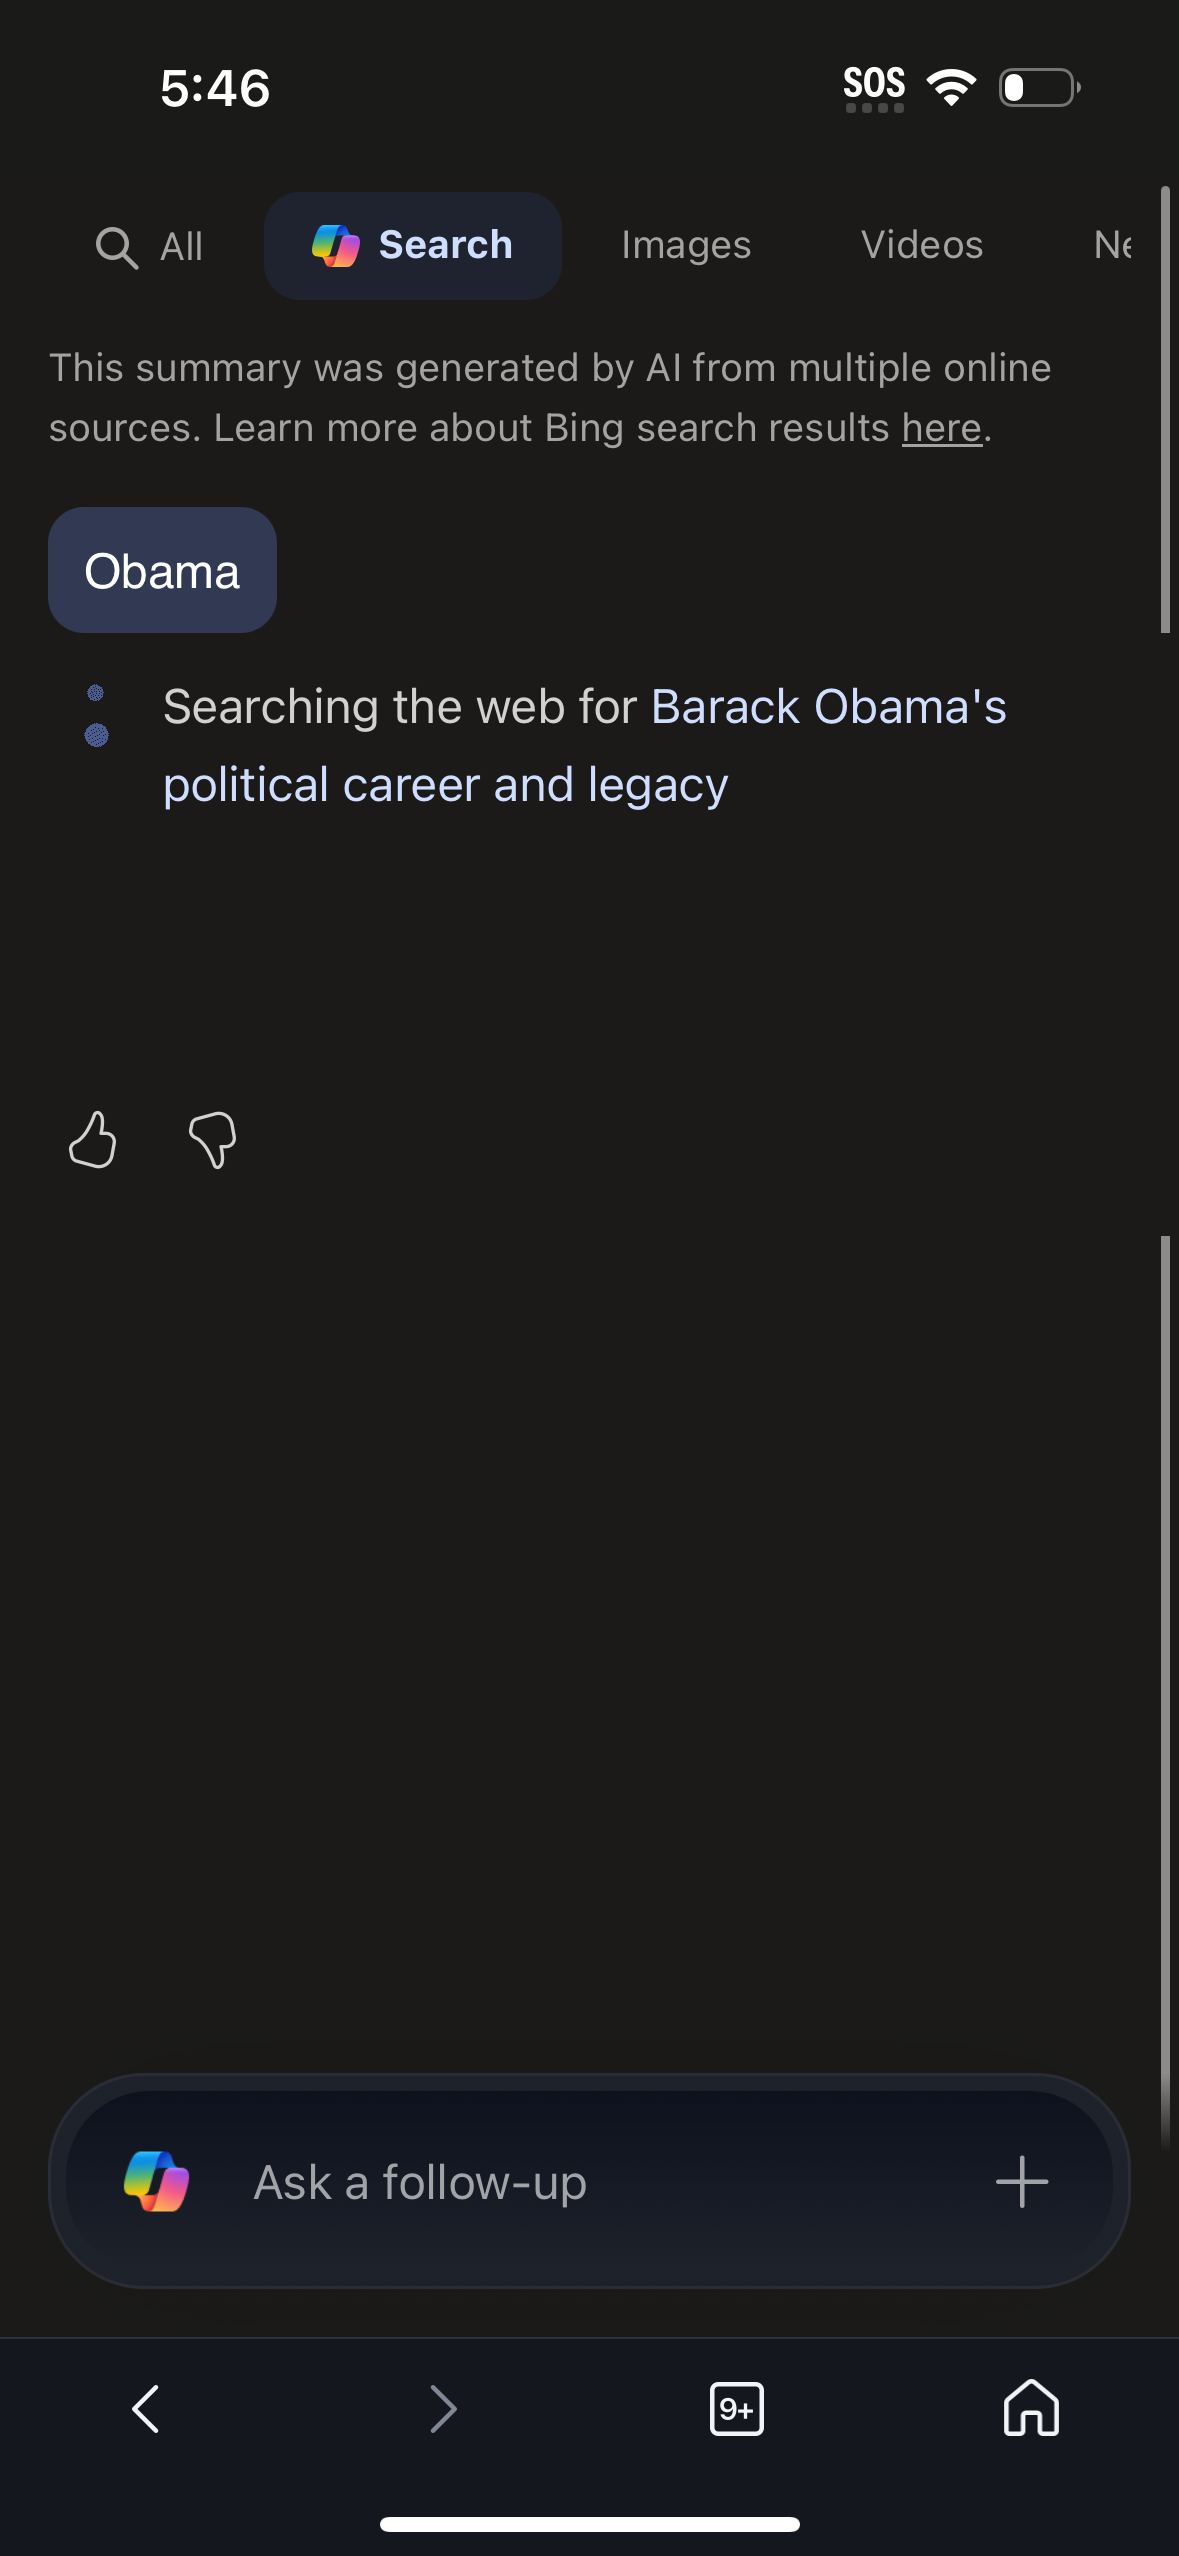
Task: Open the tabs overview showing 9+
Action: click(737, 2410)
